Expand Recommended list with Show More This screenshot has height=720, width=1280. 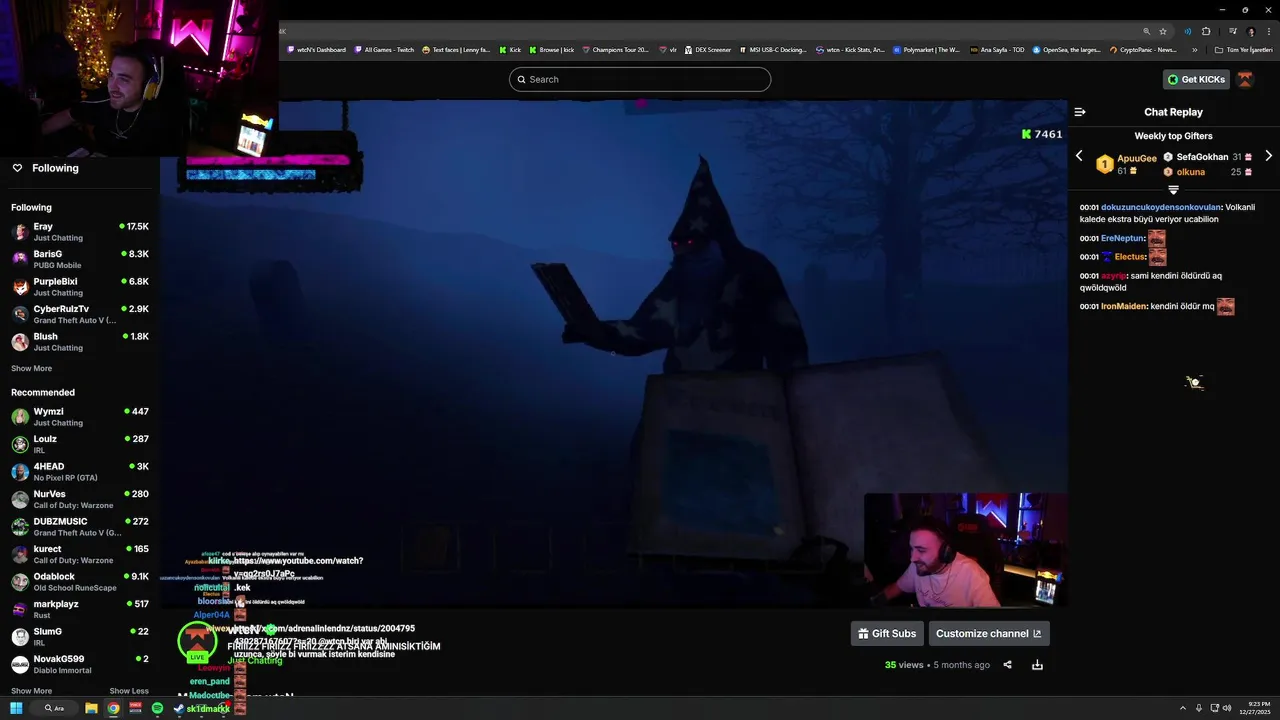31,691
